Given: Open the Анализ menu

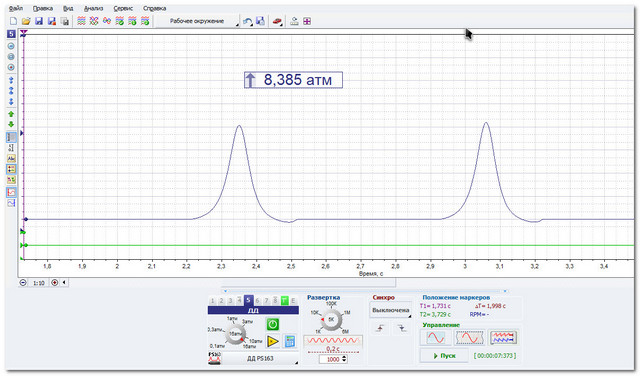Looking at the screenshot, I should point(93,8).
